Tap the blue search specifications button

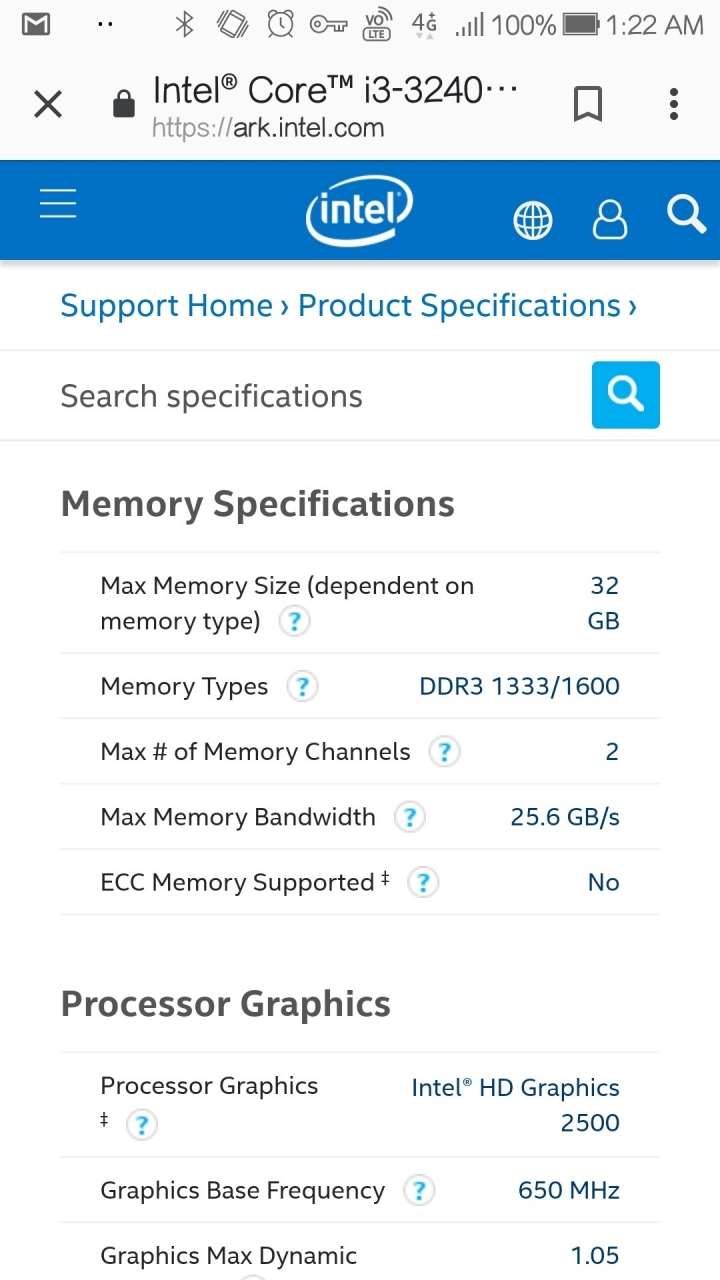click(626, 395)
